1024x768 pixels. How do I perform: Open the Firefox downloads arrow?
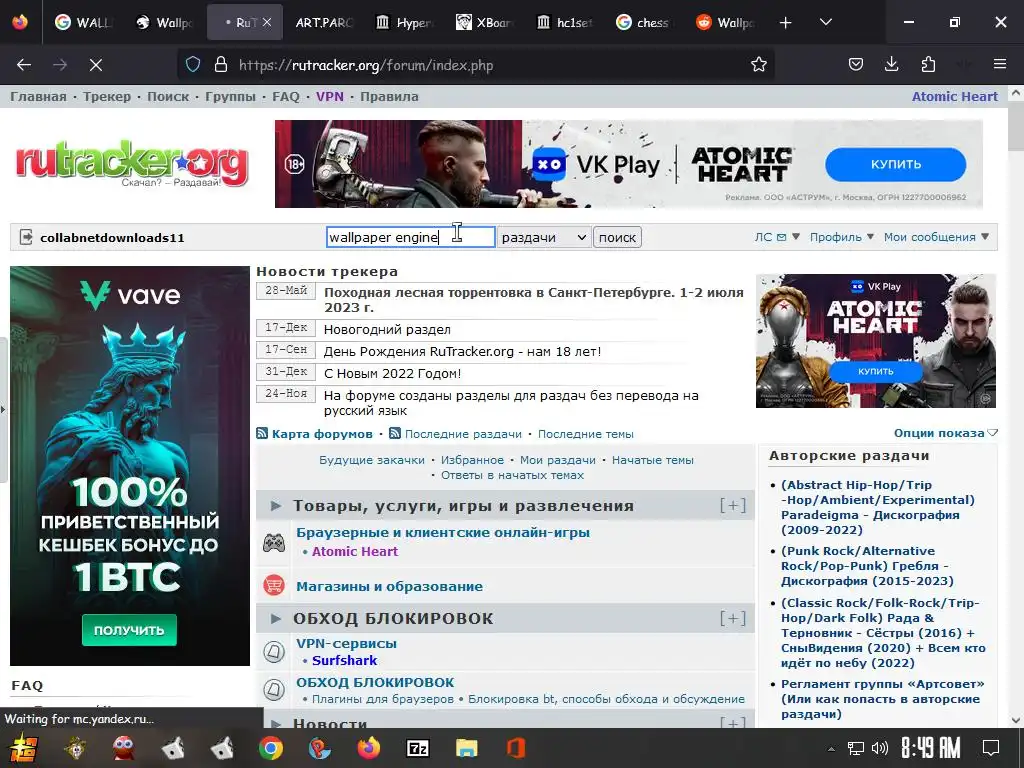pyautogui.click(x=891, y=65)
